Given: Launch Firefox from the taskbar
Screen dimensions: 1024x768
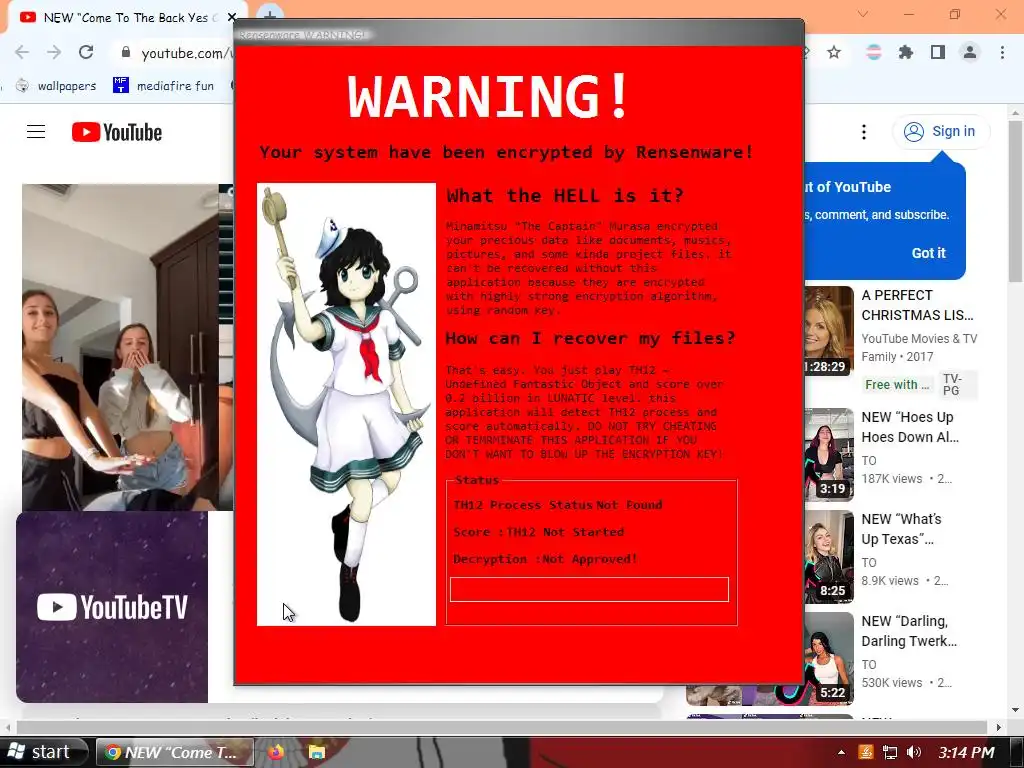Looking at the screenshot, I should 276,752.
